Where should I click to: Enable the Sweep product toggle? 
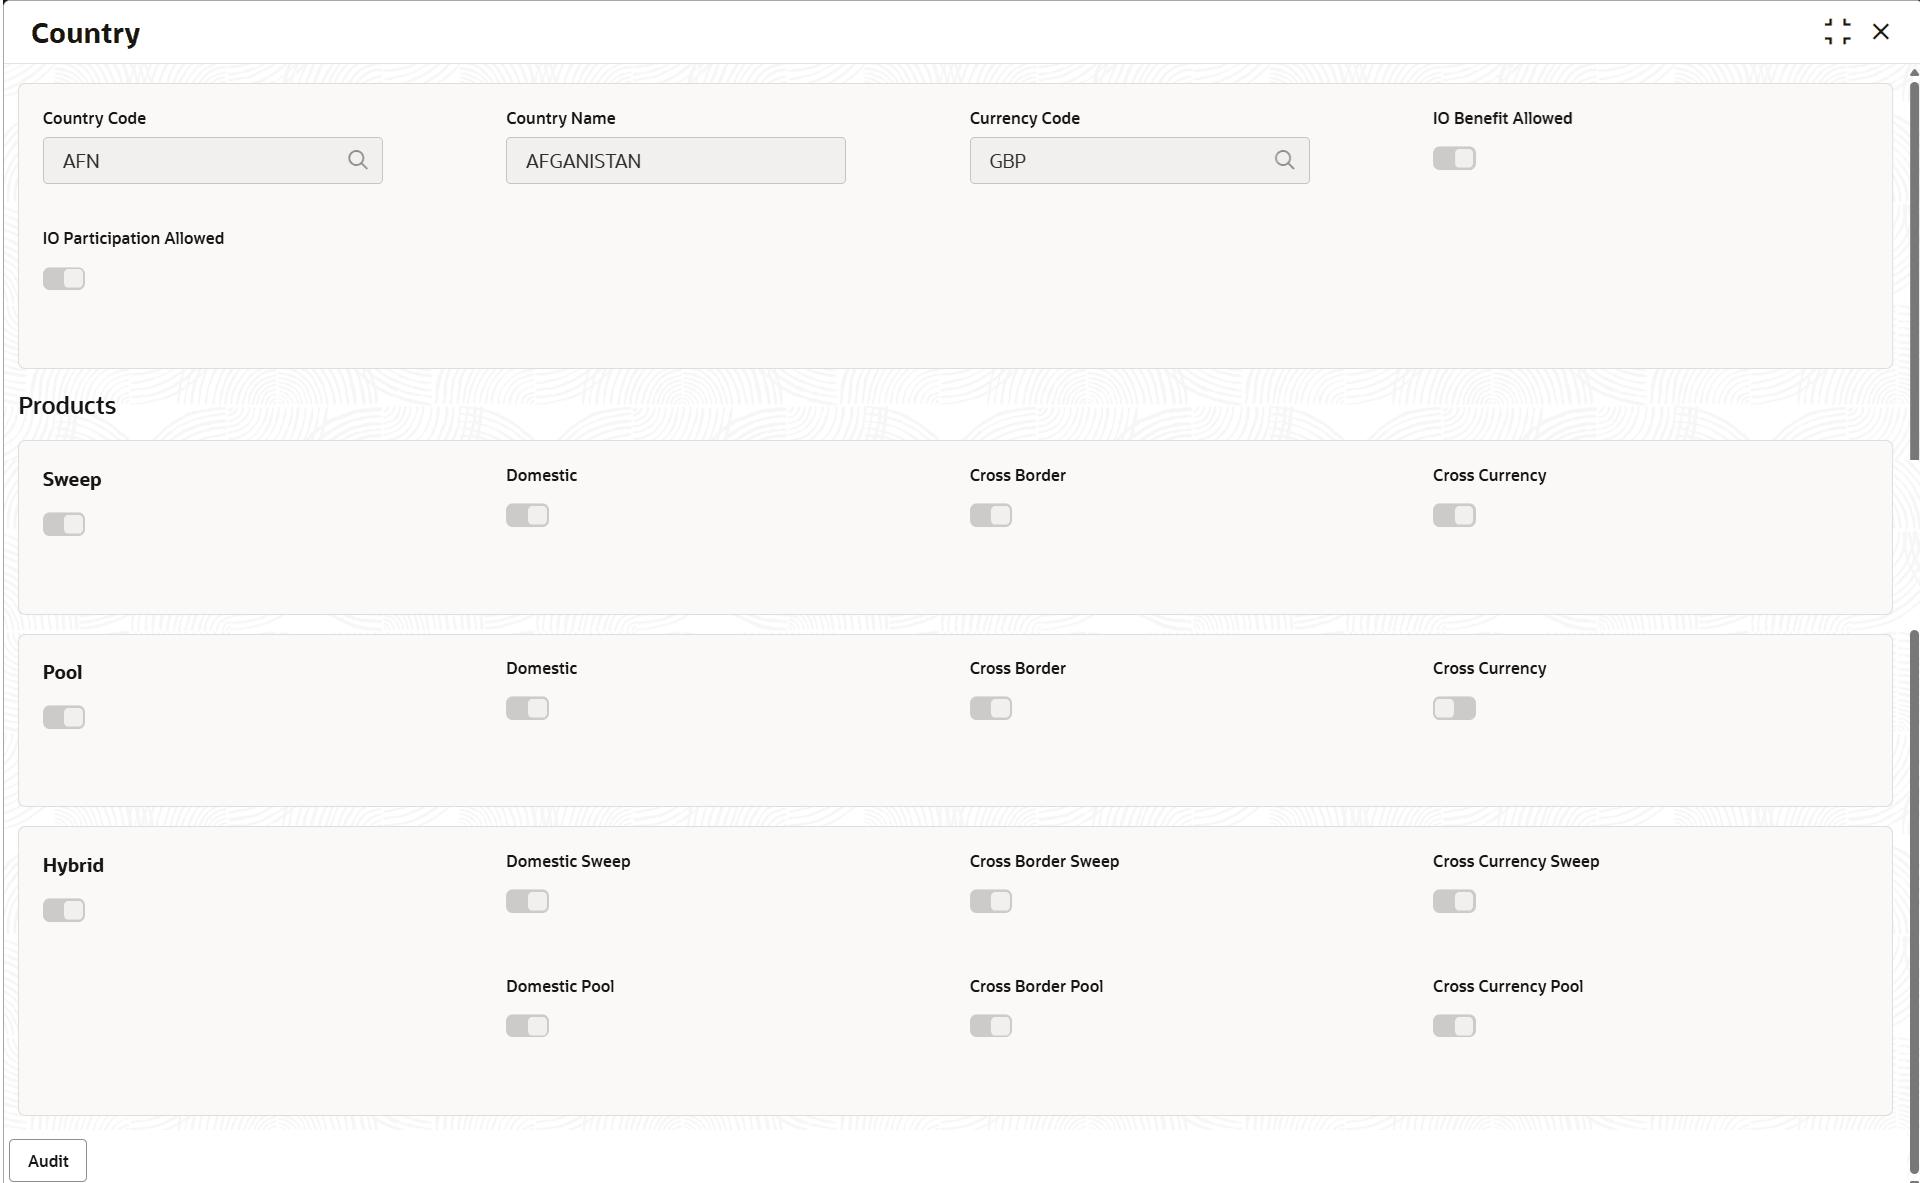click(64, 524)
